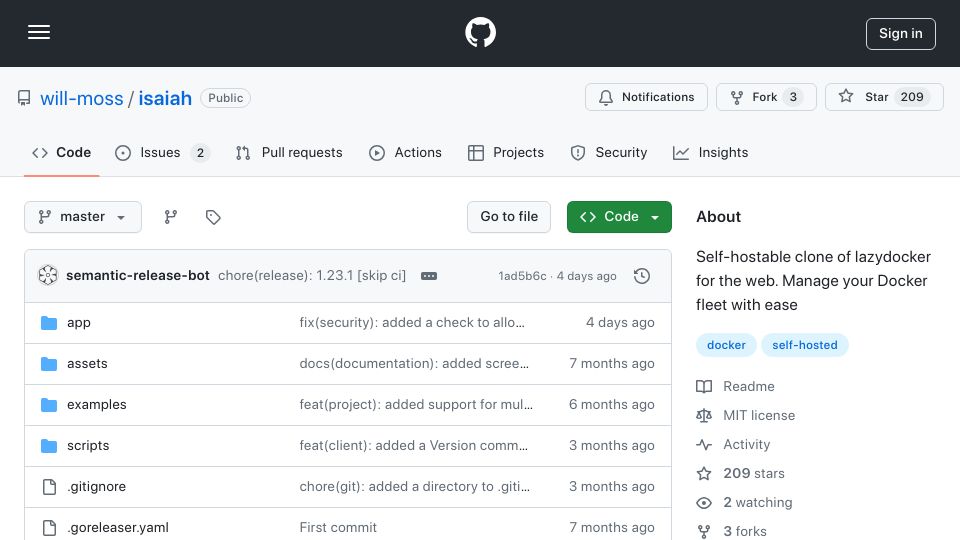View the Security tab
This screenshot has width=960, height=540.
click(608, 152)
